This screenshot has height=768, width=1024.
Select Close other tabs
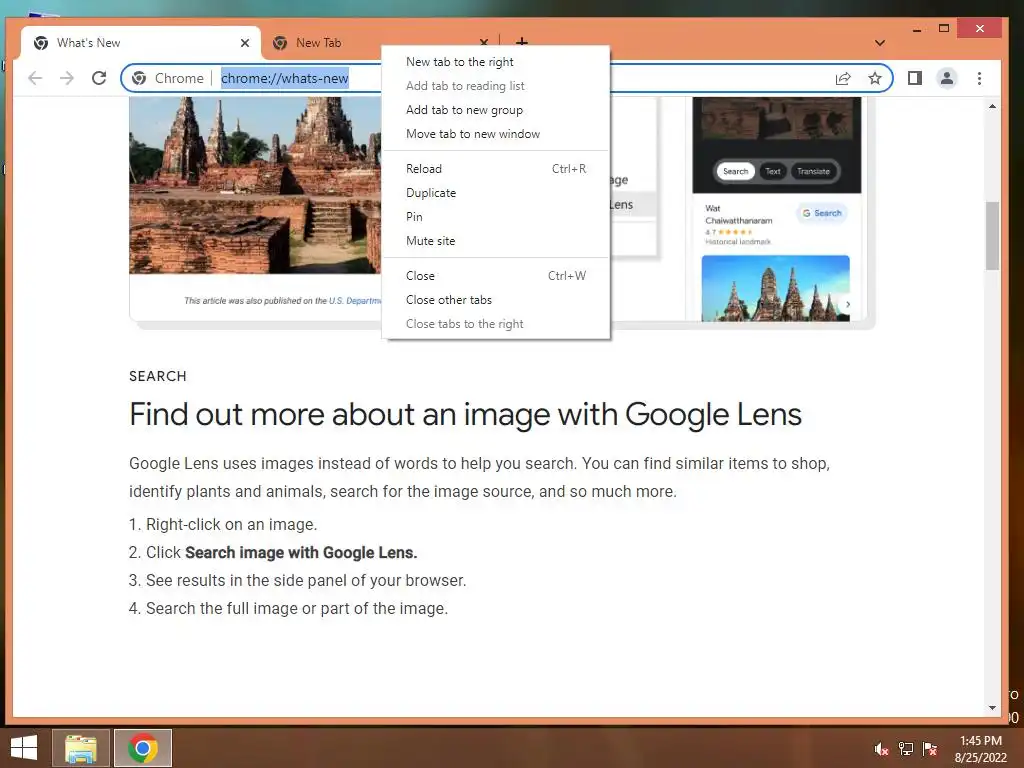pyautogui.click(x=496, y=300)
